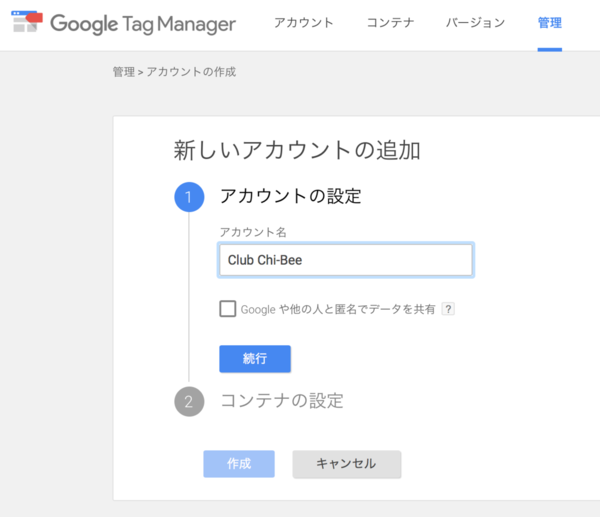The width and height of the screenshot is (600, 517).
Task: Click the 作成 button
Action: click(239, 464)
